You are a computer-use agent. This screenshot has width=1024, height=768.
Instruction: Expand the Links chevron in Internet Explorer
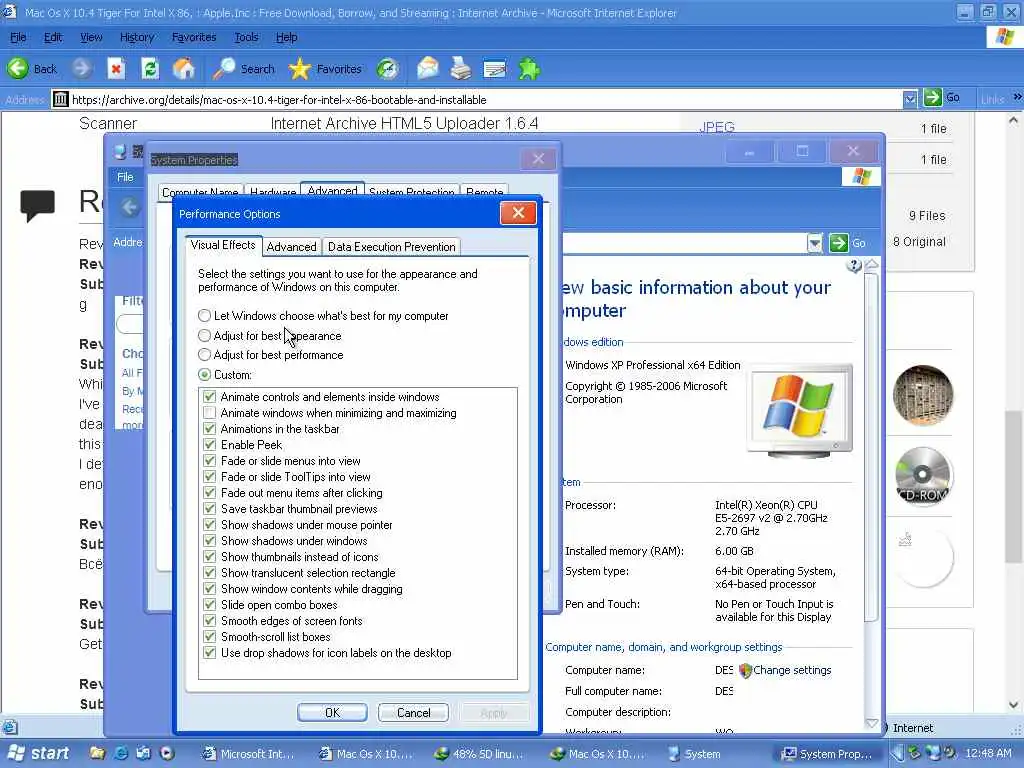1017,97
